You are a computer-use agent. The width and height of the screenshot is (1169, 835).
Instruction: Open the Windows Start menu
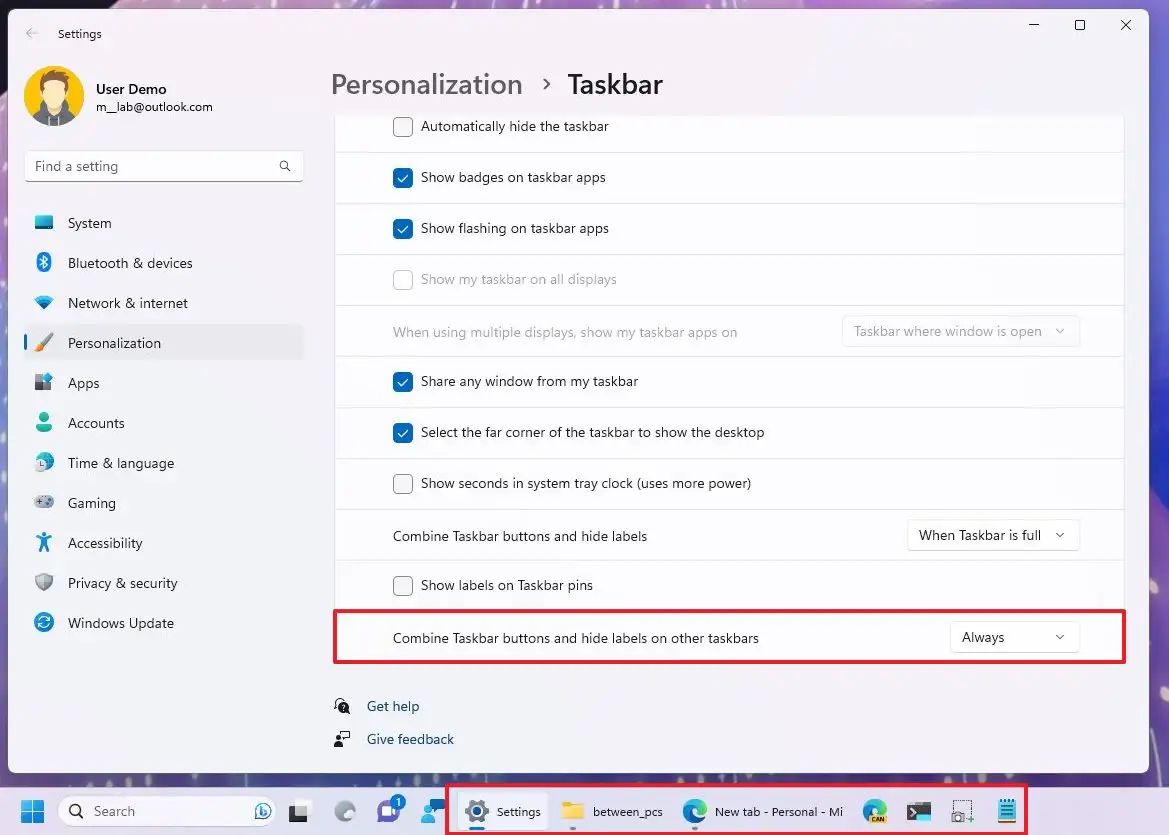[x=31, y=811]
